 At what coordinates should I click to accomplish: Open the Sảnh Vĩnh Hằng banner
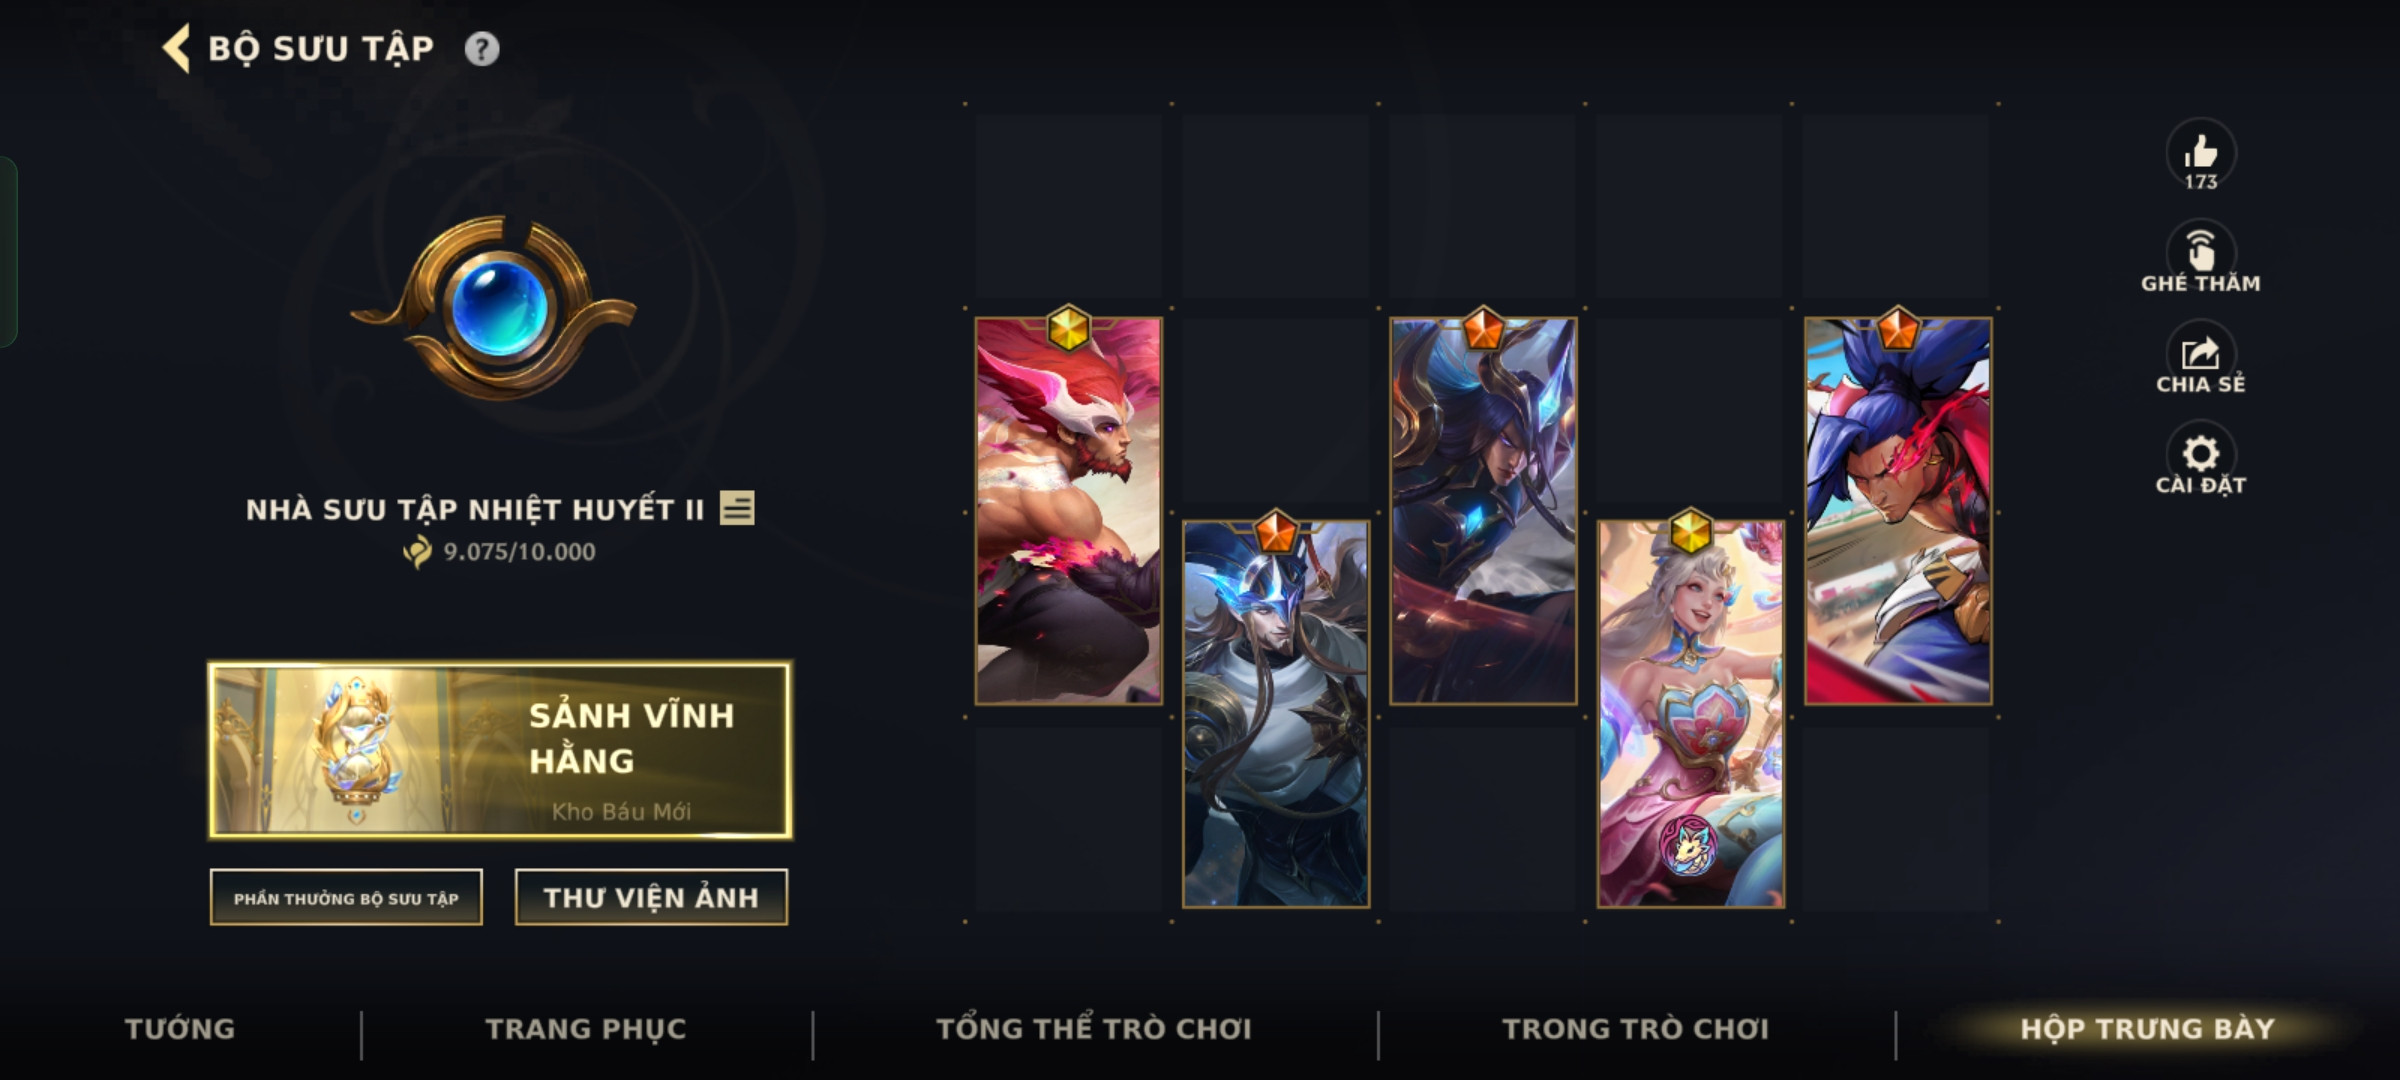[500, 750]
